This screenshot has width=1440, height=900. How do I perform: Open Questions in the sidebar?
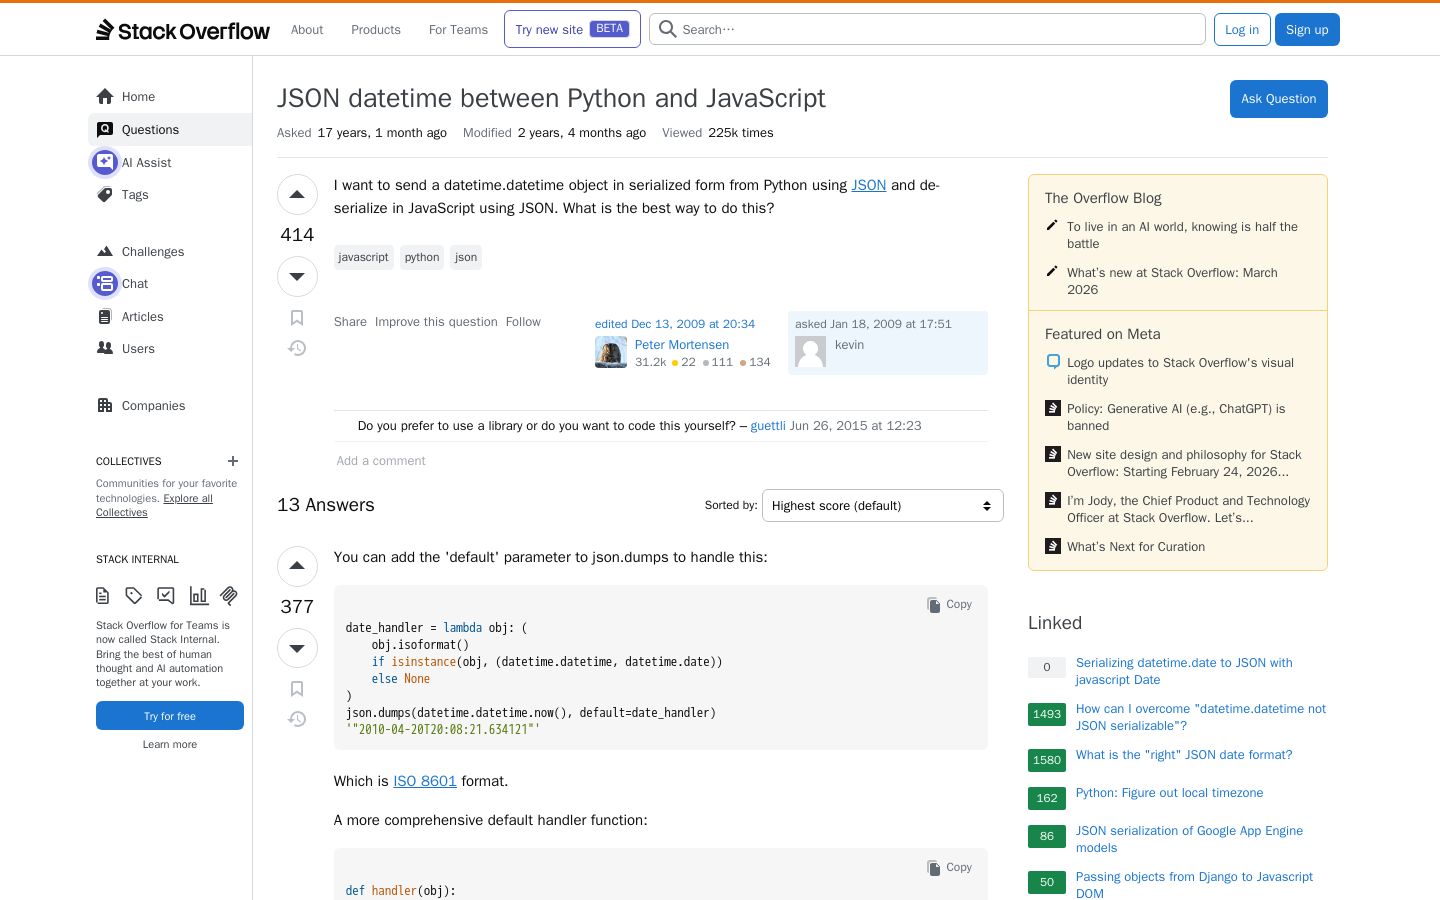coord(170,129)
